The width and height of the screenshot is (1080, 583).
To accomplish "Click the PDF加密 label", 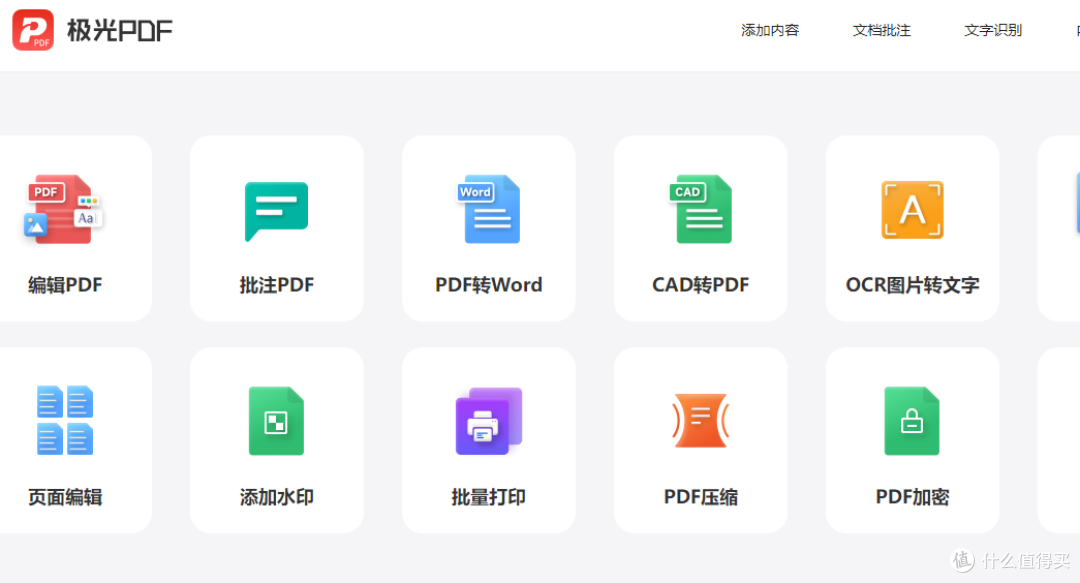I will [x=912, y=497].
